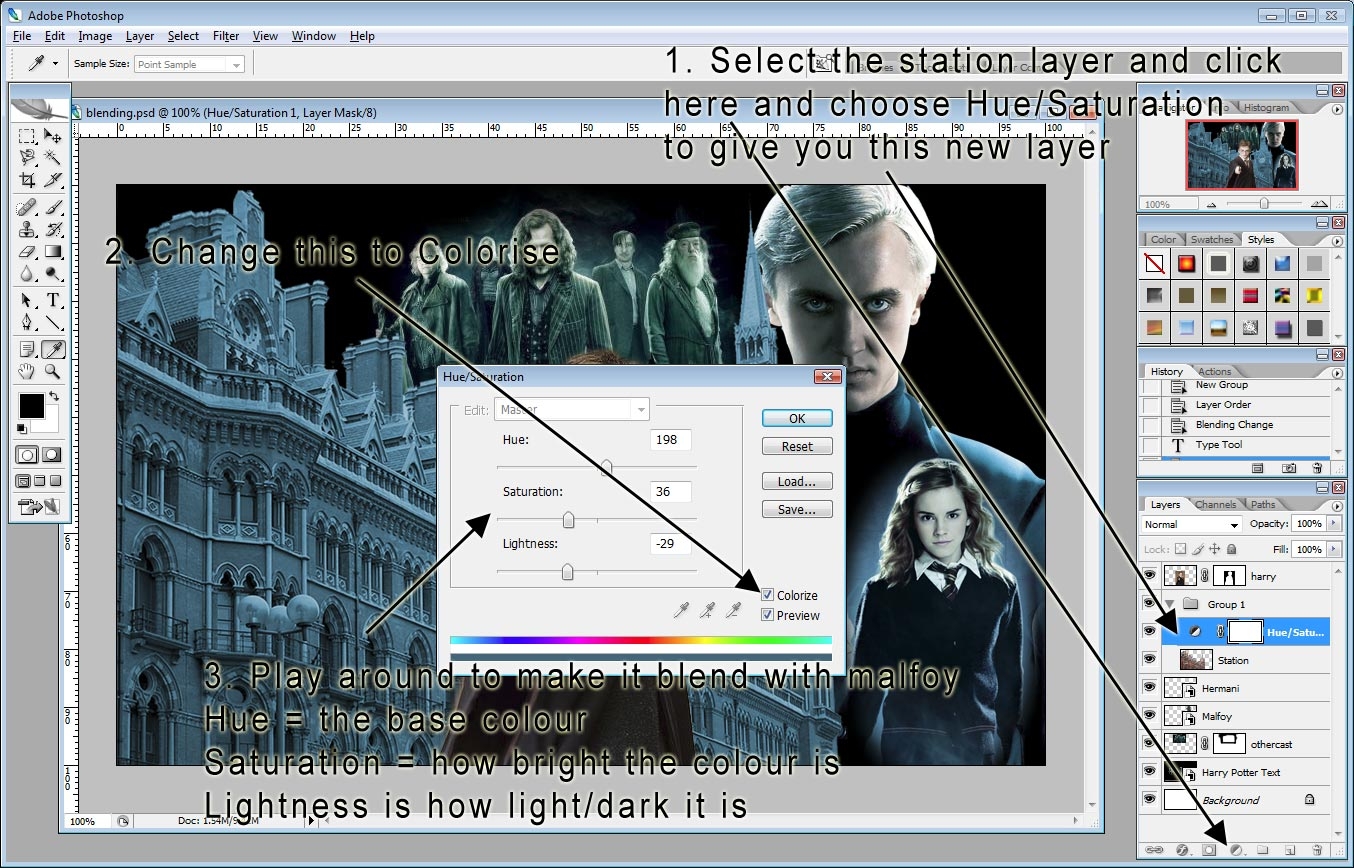Open the Layer menu

click(x=140, y=36)
